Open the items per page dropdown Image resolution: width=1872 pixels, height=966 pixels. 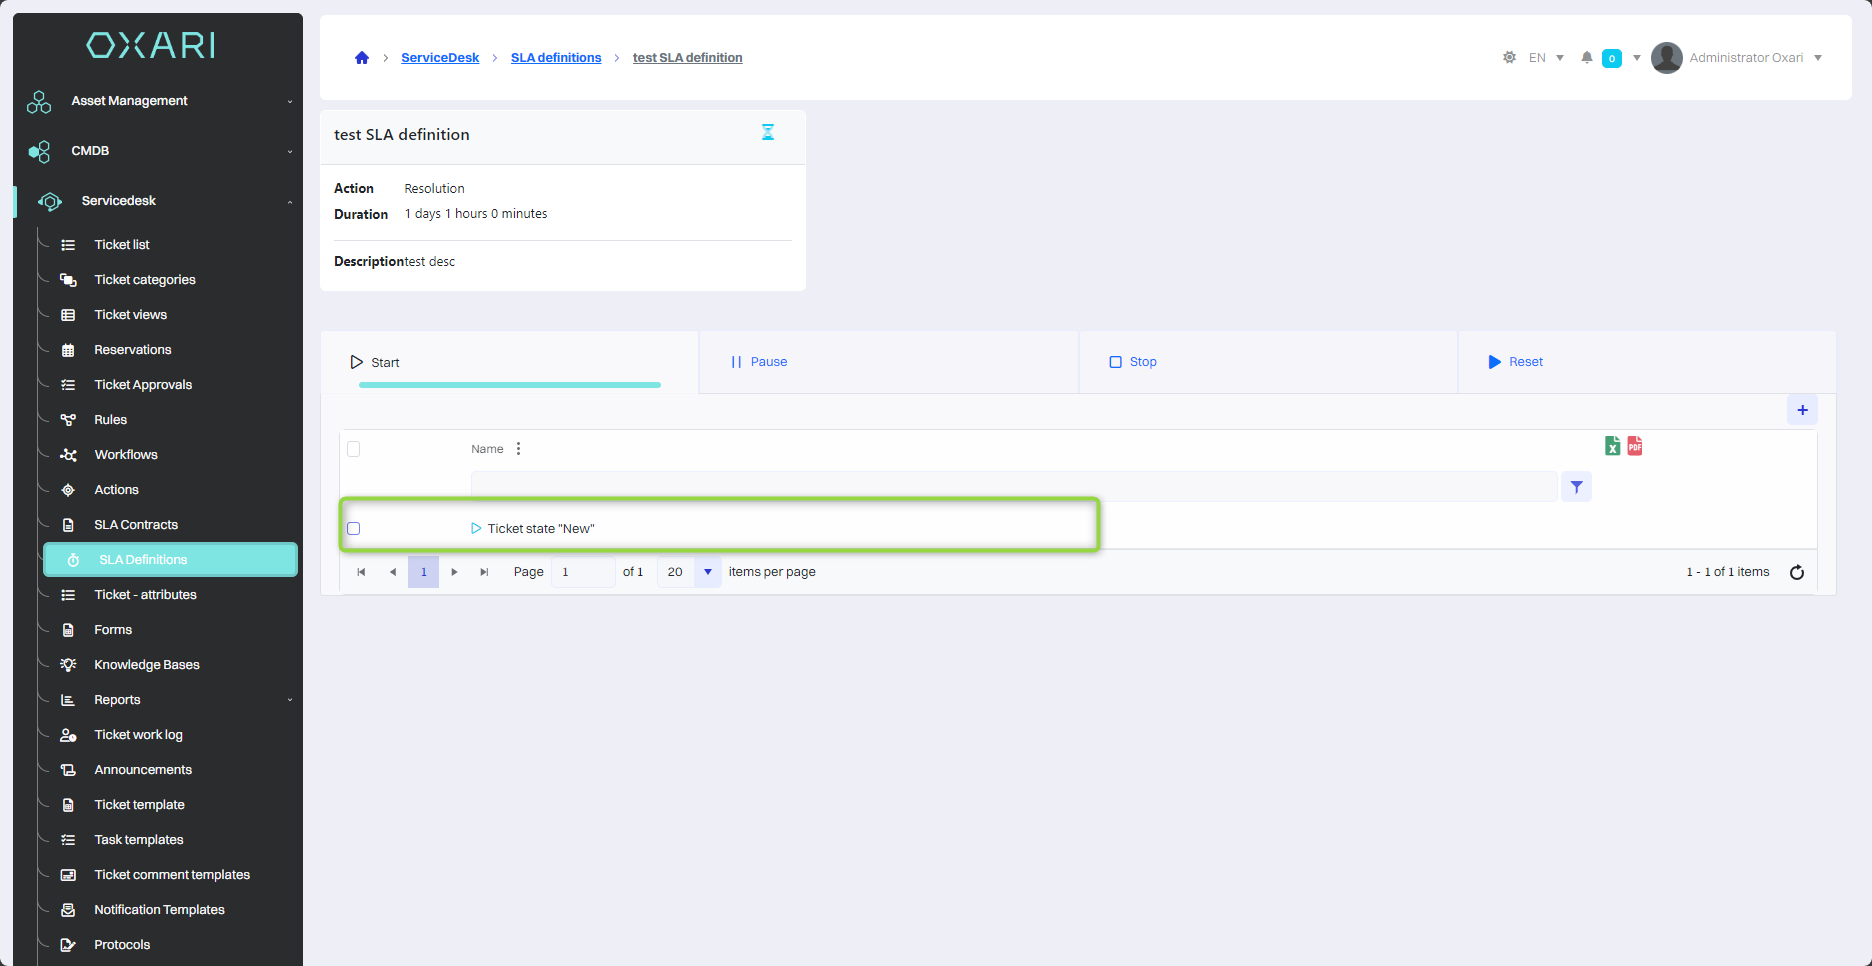[x=707, y=572]
